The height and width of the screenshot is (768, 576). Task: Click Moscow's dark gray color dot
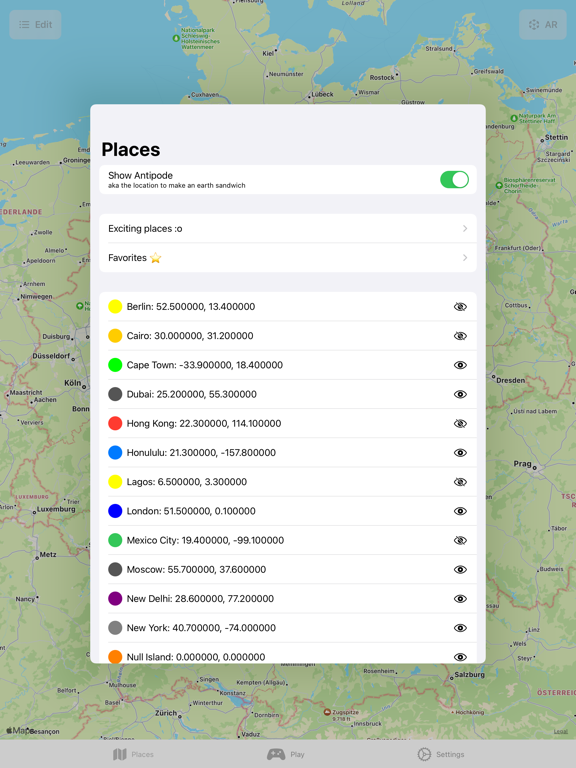pos(115,570)
